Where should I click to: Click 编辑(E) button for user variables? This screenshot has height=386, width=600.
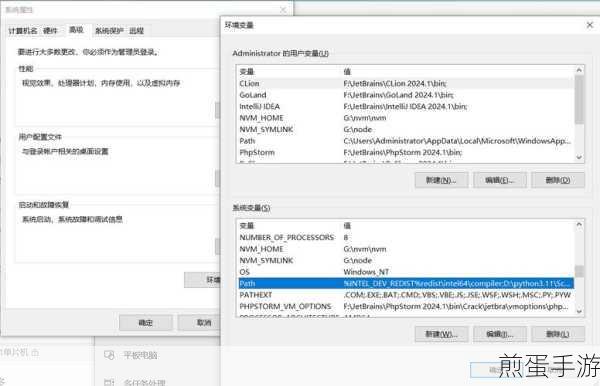tap(500, 180)
